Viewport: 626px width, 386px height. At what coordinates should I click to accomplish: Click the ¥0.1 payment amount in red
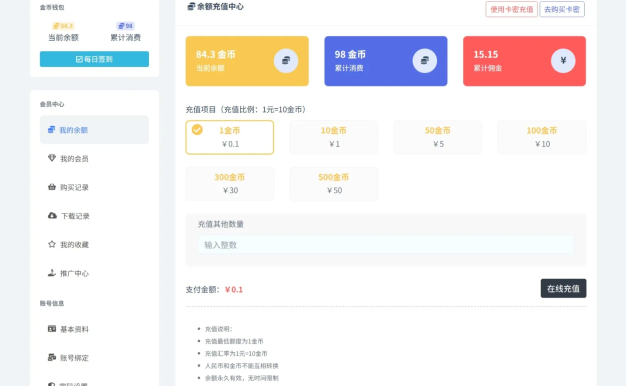coord(234,289)
